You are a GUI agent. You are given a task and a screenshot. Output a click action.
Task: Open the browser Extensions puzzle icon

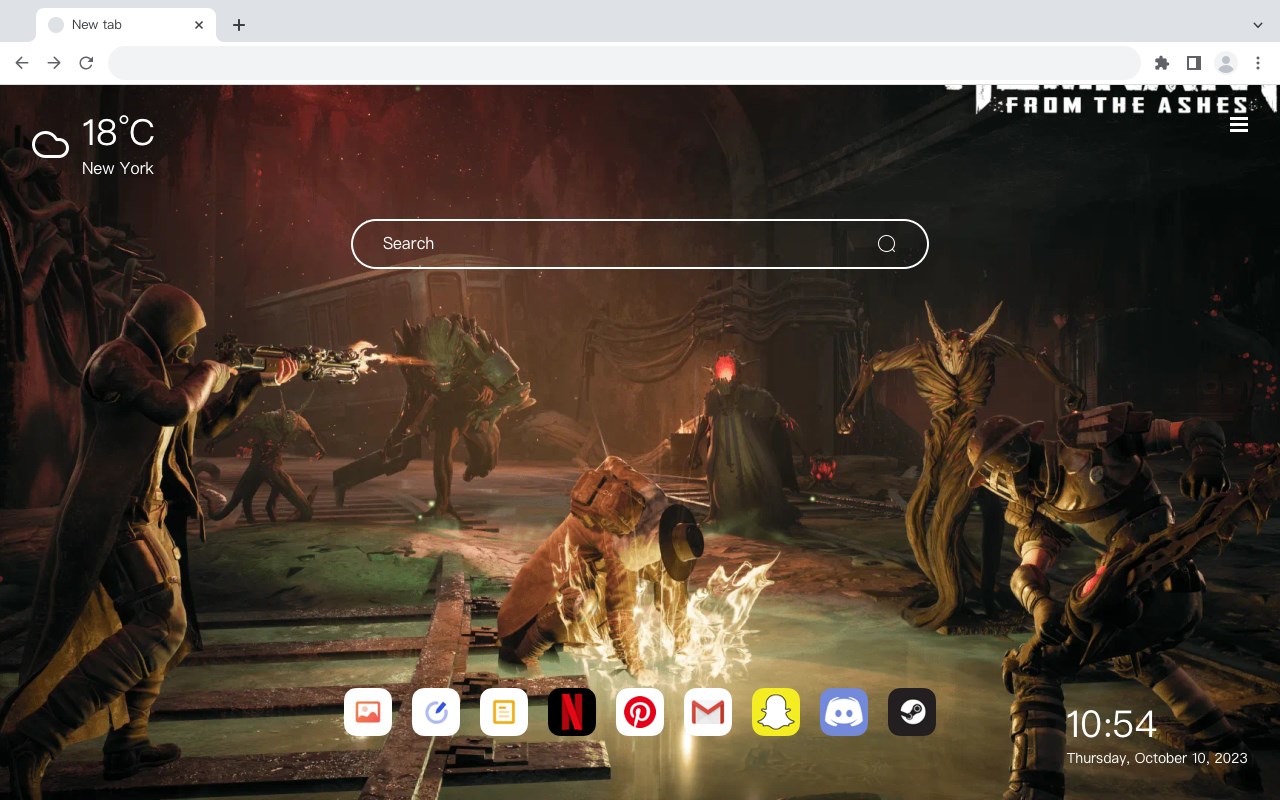1161,63
